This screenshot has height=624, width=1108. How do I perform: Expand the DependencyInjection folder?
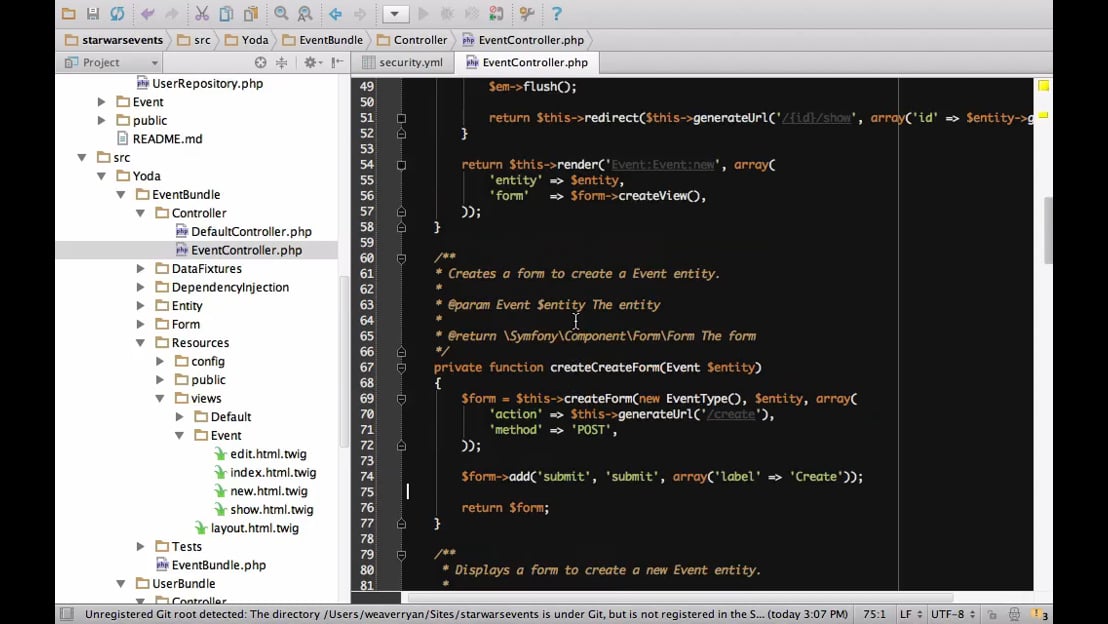140,287
